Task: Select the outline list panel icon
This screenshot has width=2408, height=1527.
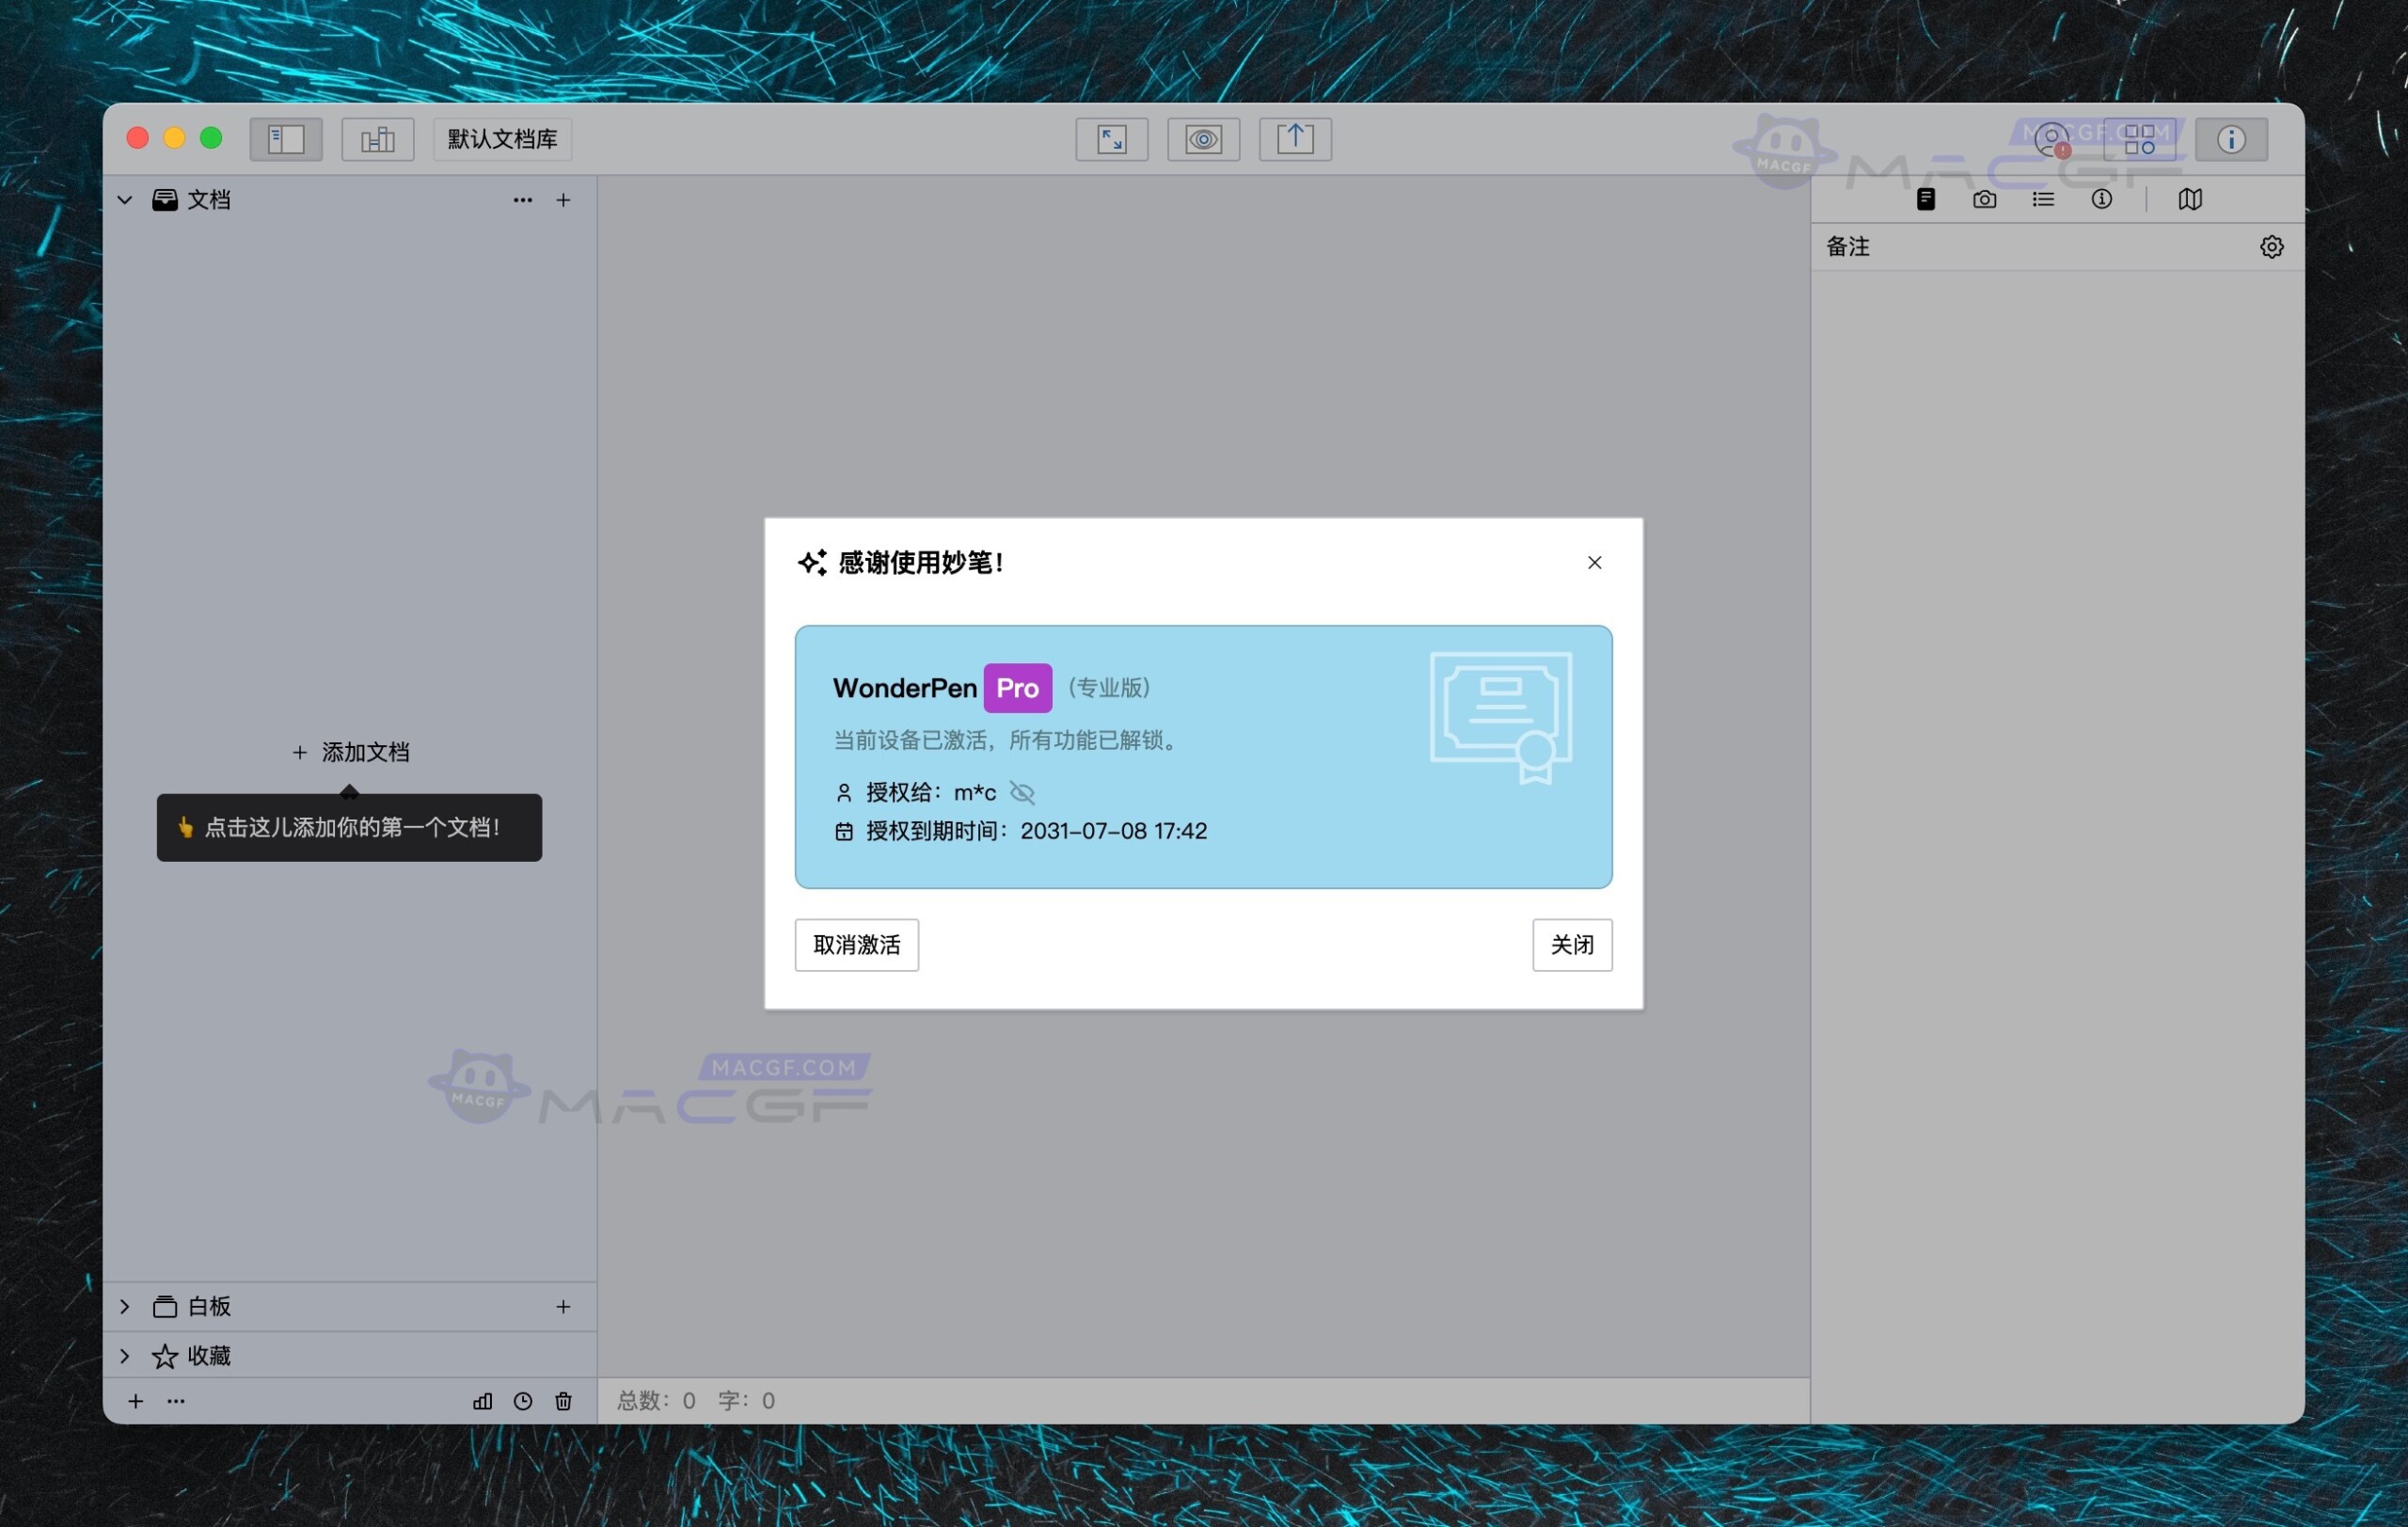Action: (x=2043, y=199)
